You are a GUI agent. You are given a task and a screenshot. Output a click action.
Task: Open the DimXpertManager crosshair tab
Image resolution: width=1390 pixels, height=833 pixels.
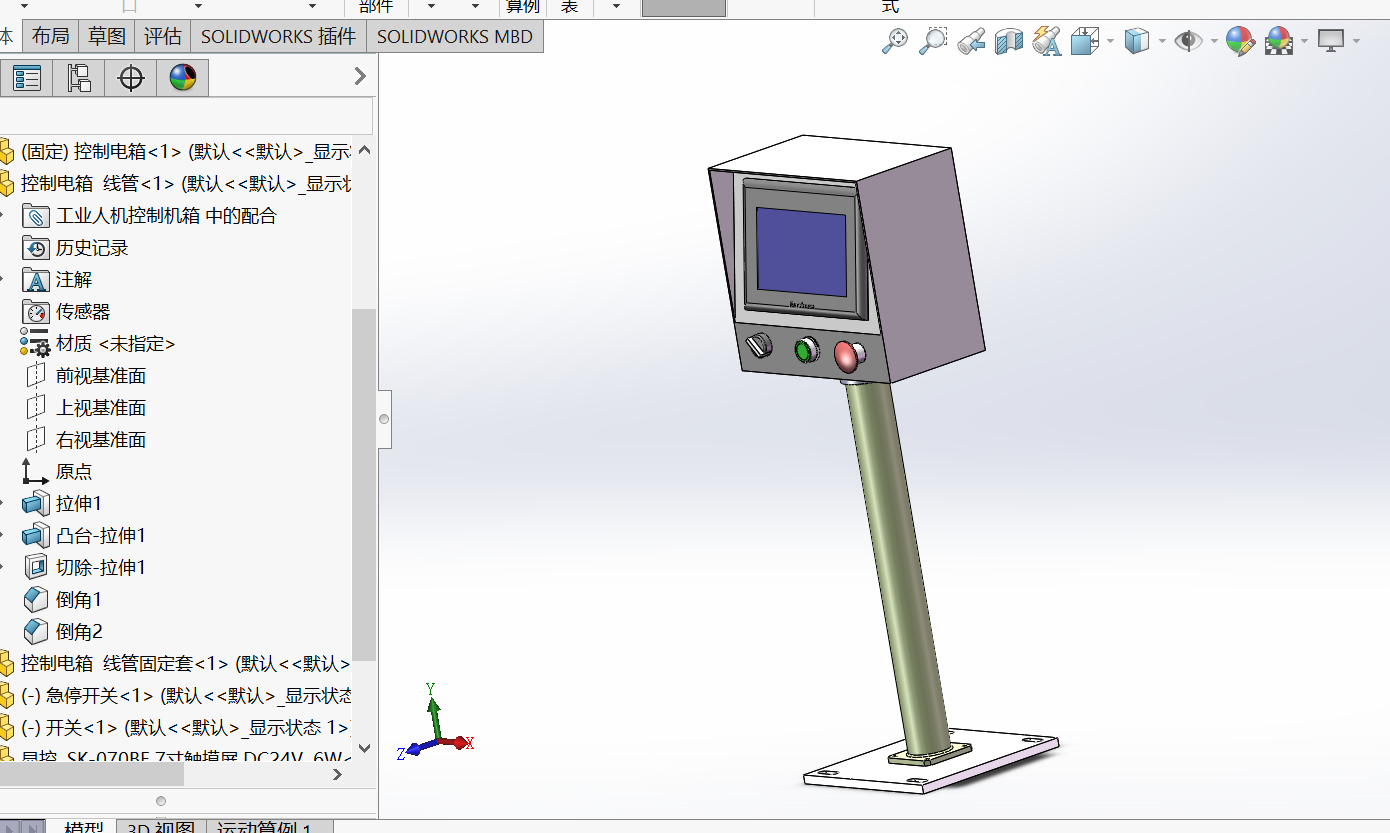pyautogui.click(x=131, y=78)
